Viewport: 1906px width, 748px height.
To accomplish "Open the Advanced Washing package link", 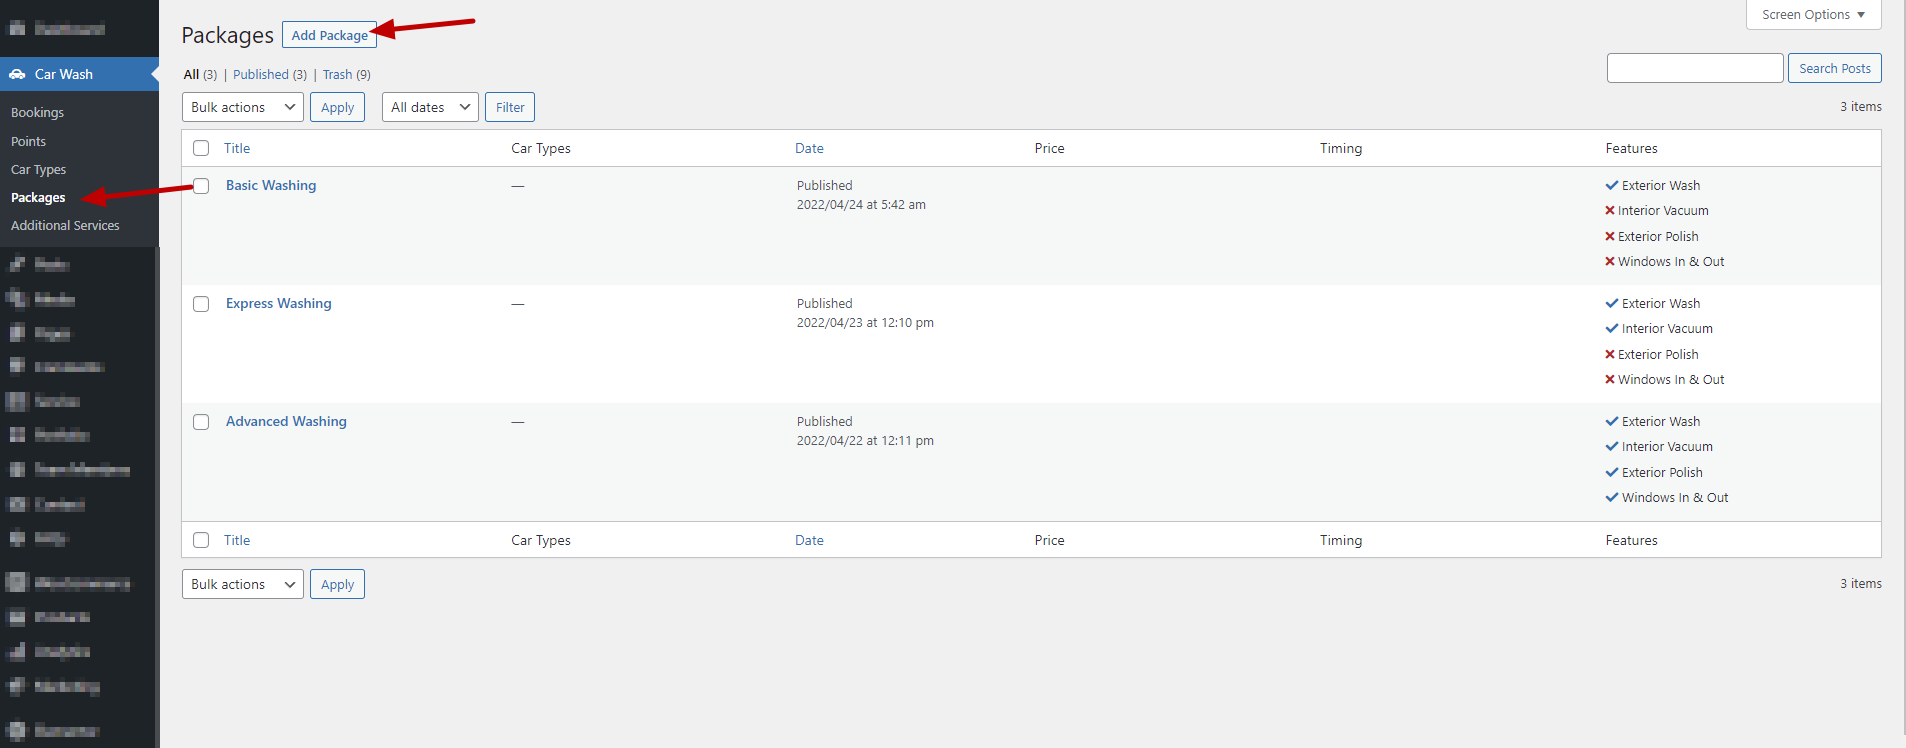I will pos(286,422).
